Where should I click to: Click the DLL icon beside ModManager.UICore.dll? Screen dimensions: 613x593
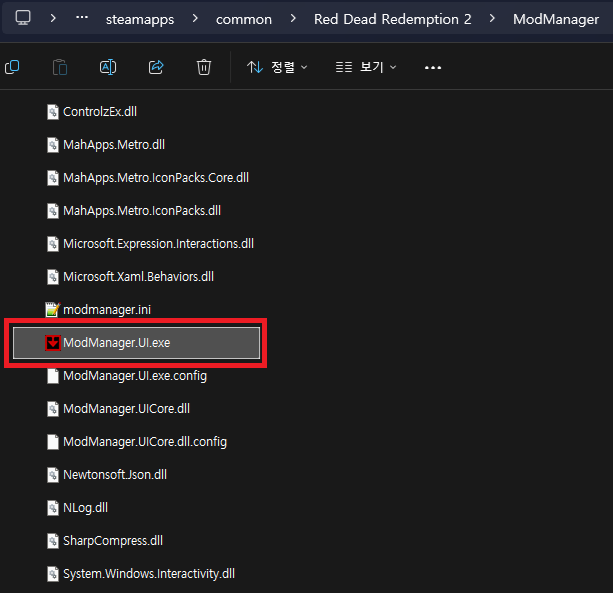pos(53,409)
